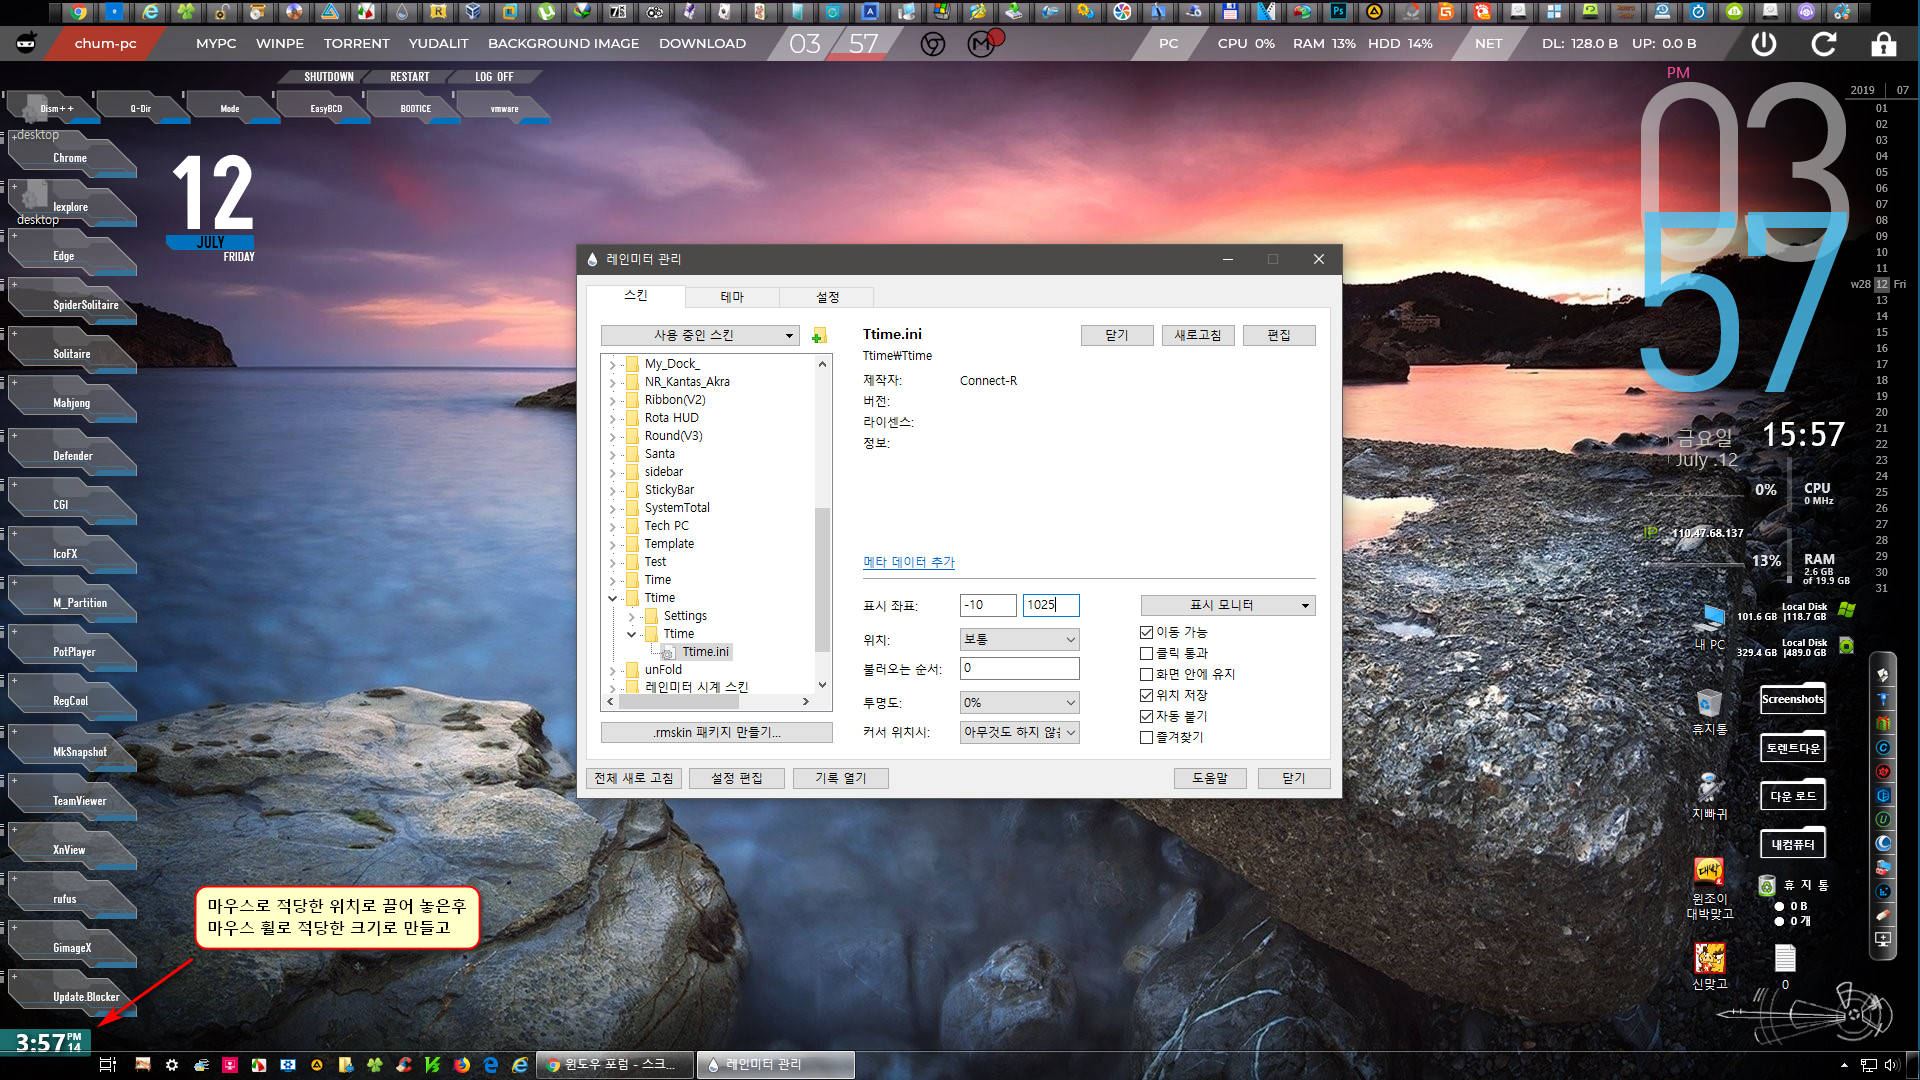Click the refresh arrow icon on the top bar
The width and height of the screenshot is (1920, 1080).
coord(1824,44)
